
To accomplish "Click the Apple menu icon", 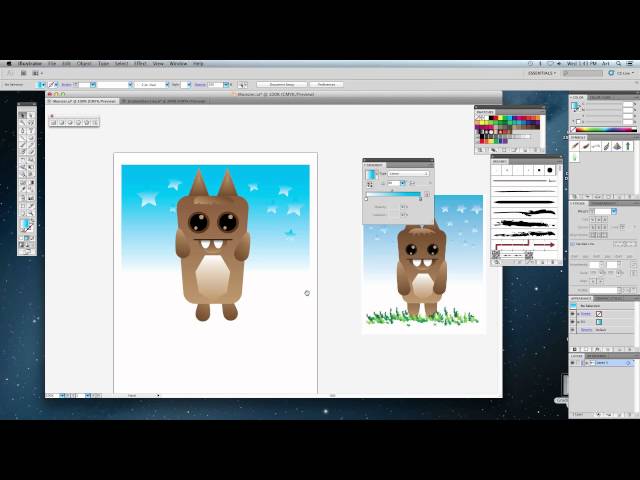I will pos(9,64).
